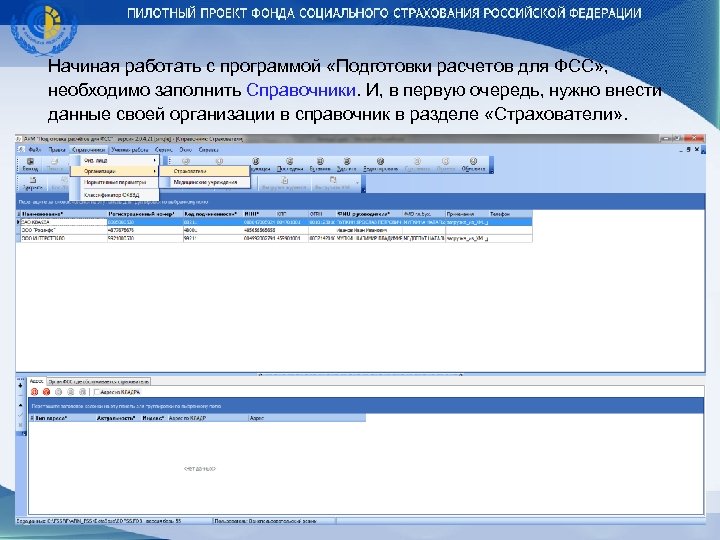Click the Refresh (Обновить) toolbar icon
The image size is (720, 540).
point(473,164)
